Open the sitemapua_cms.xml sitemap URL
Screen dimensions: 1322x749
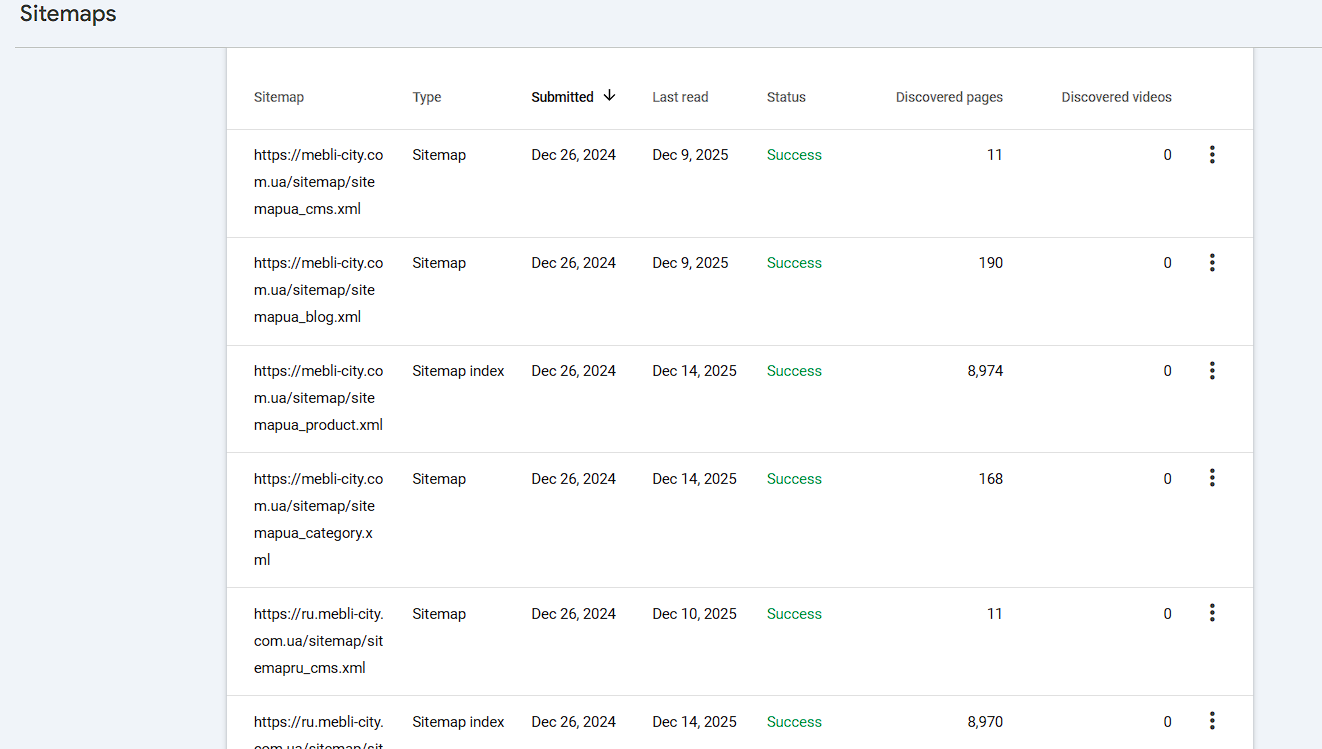318,182
